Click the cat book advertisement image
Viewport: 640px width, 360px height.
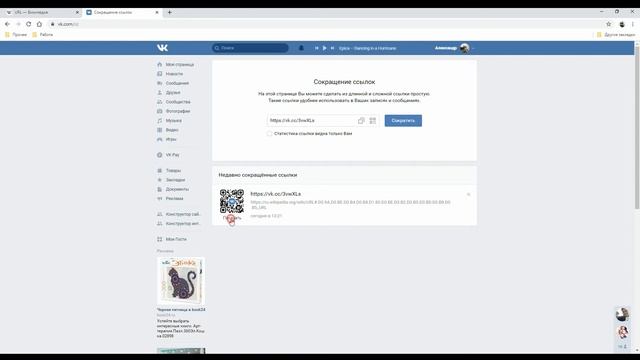pos(181,281)
